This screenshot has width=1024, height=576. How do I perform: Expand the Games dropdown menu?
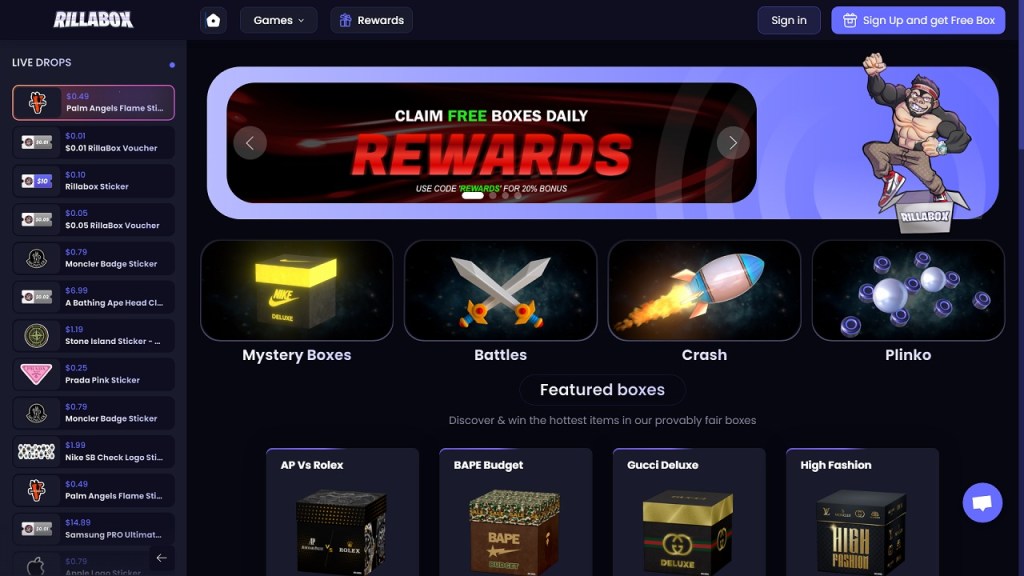279,20
